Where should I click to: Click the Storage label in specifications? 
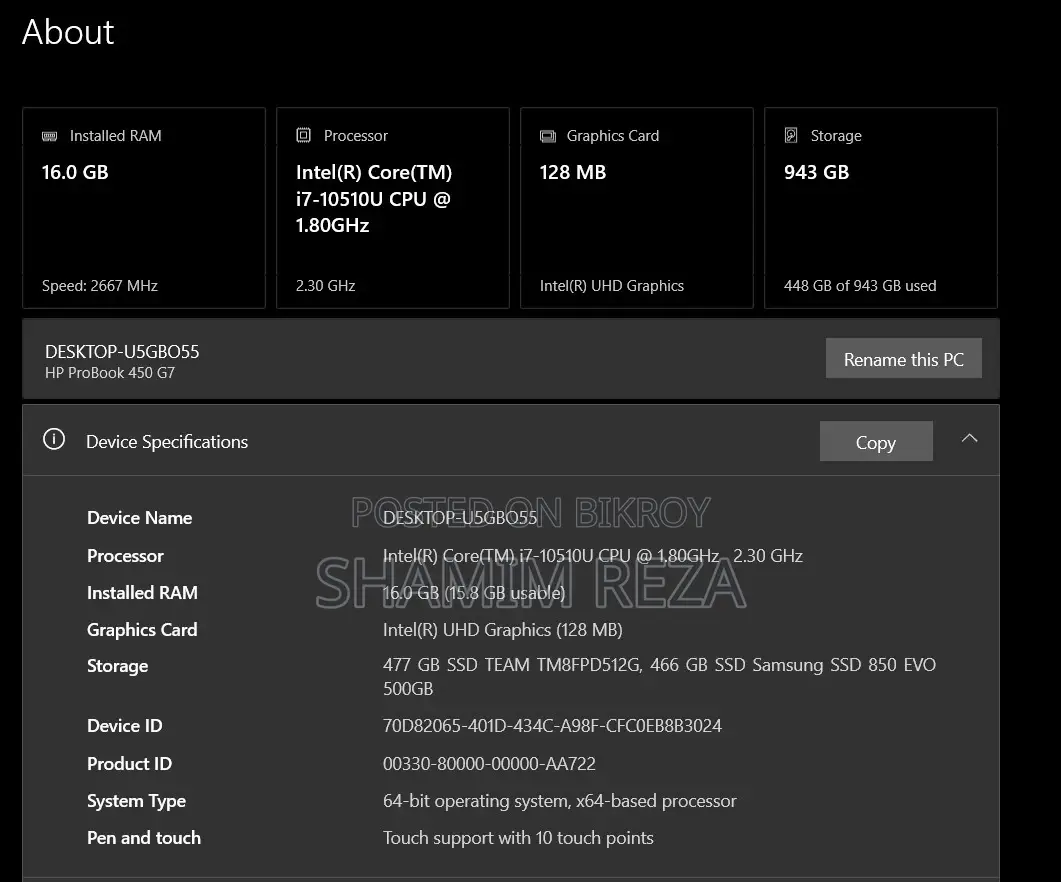pyautogui.click(x=118, y=666)
